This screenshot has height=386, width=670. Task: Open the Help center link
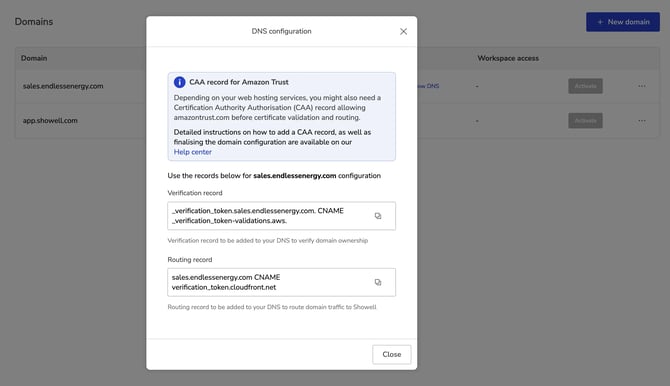tap(192, 152)
